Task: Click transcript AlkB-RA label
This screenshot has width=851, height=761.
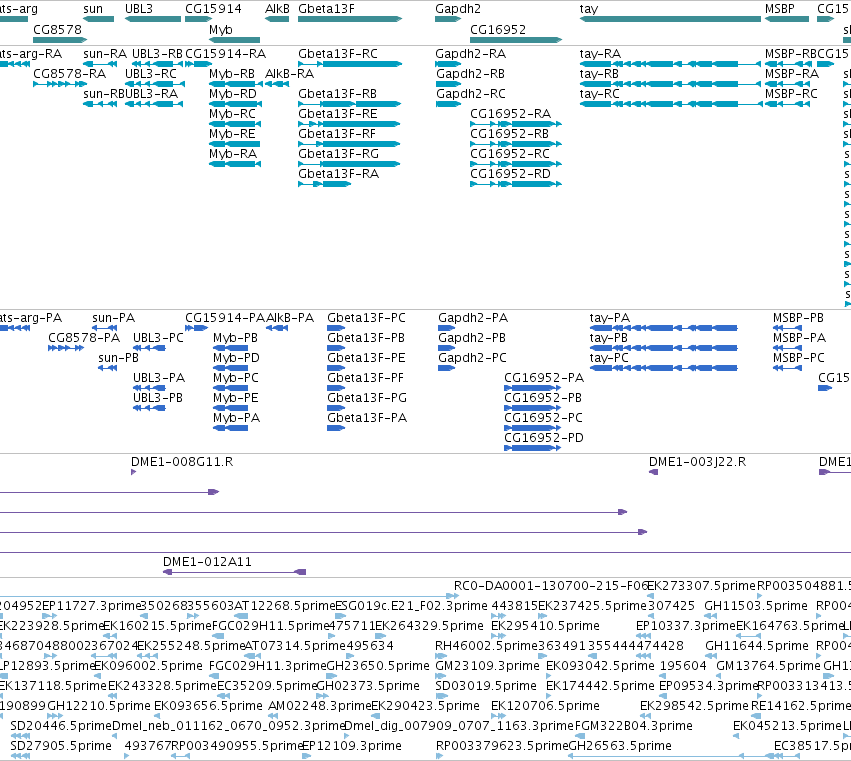Action: [289, 73]
